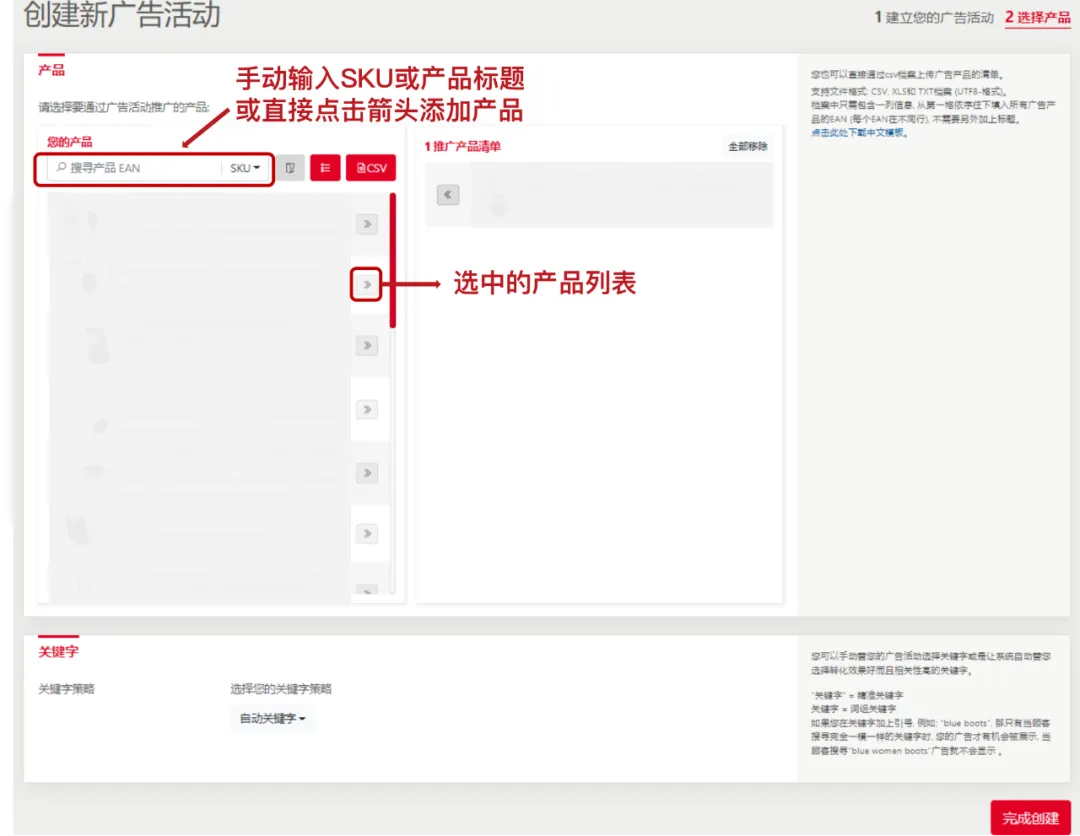1080x836 pixels.
Task: Add the first product using its double-arrow button
Action: coord(367,224)
